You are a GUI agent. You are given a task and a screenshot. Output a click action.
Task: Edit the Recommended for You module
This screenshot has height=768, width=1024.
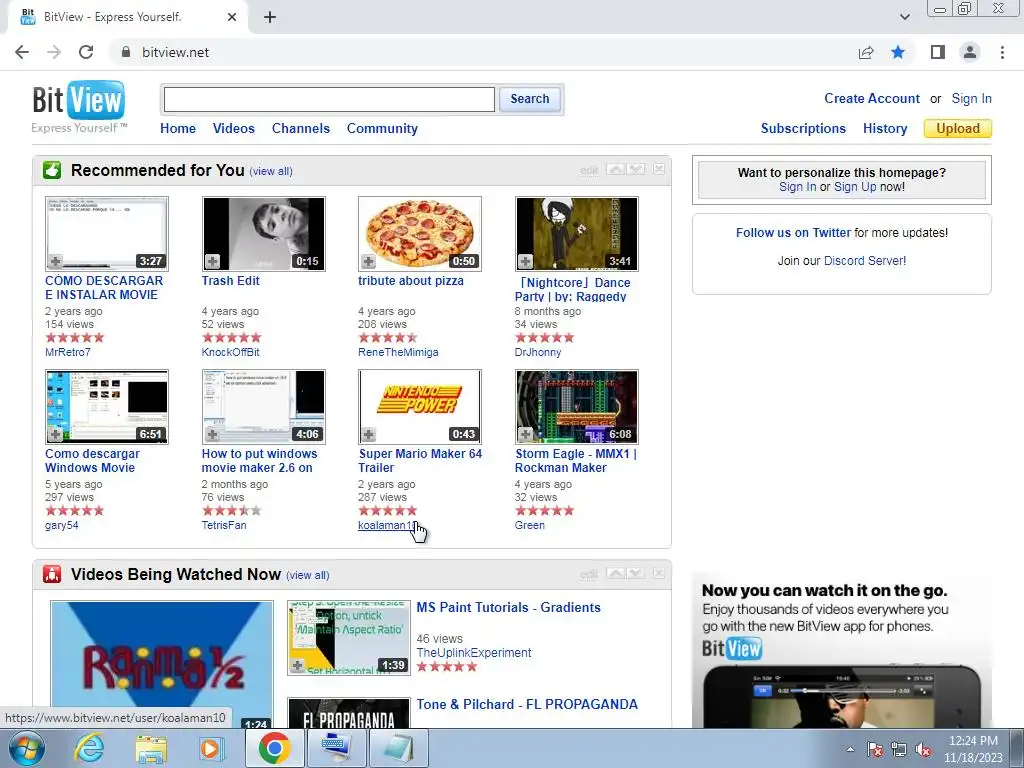click(589, 170)
